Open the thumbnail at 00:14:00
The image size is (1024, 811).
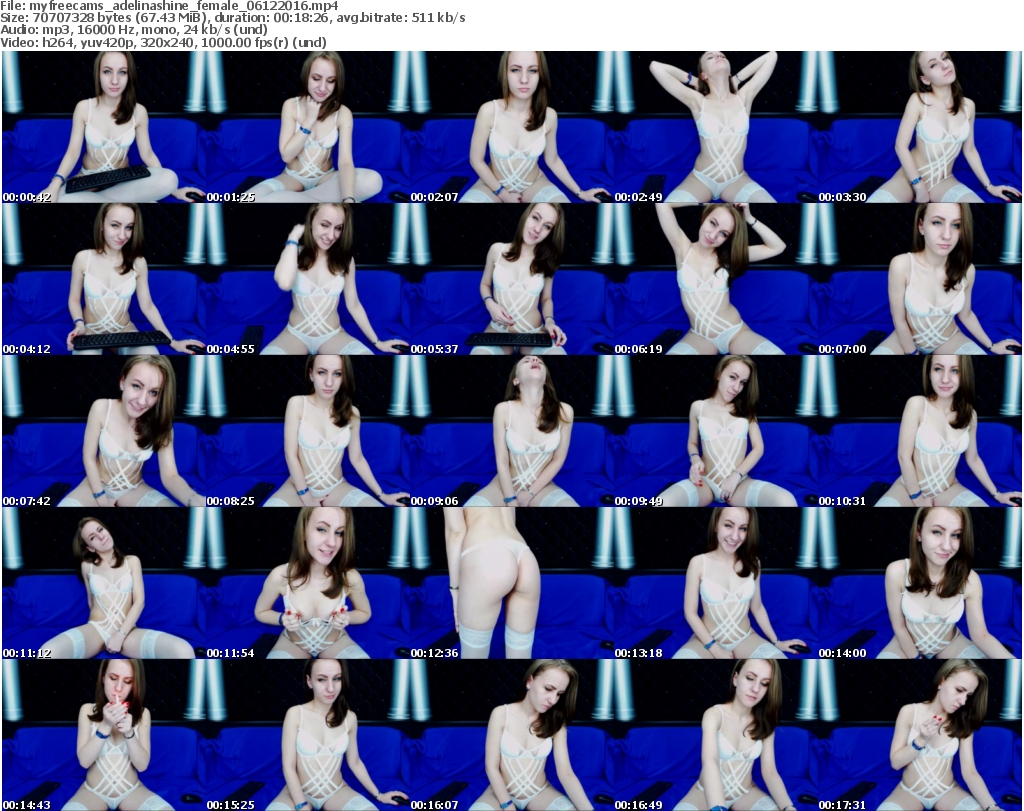pos(919,583)
